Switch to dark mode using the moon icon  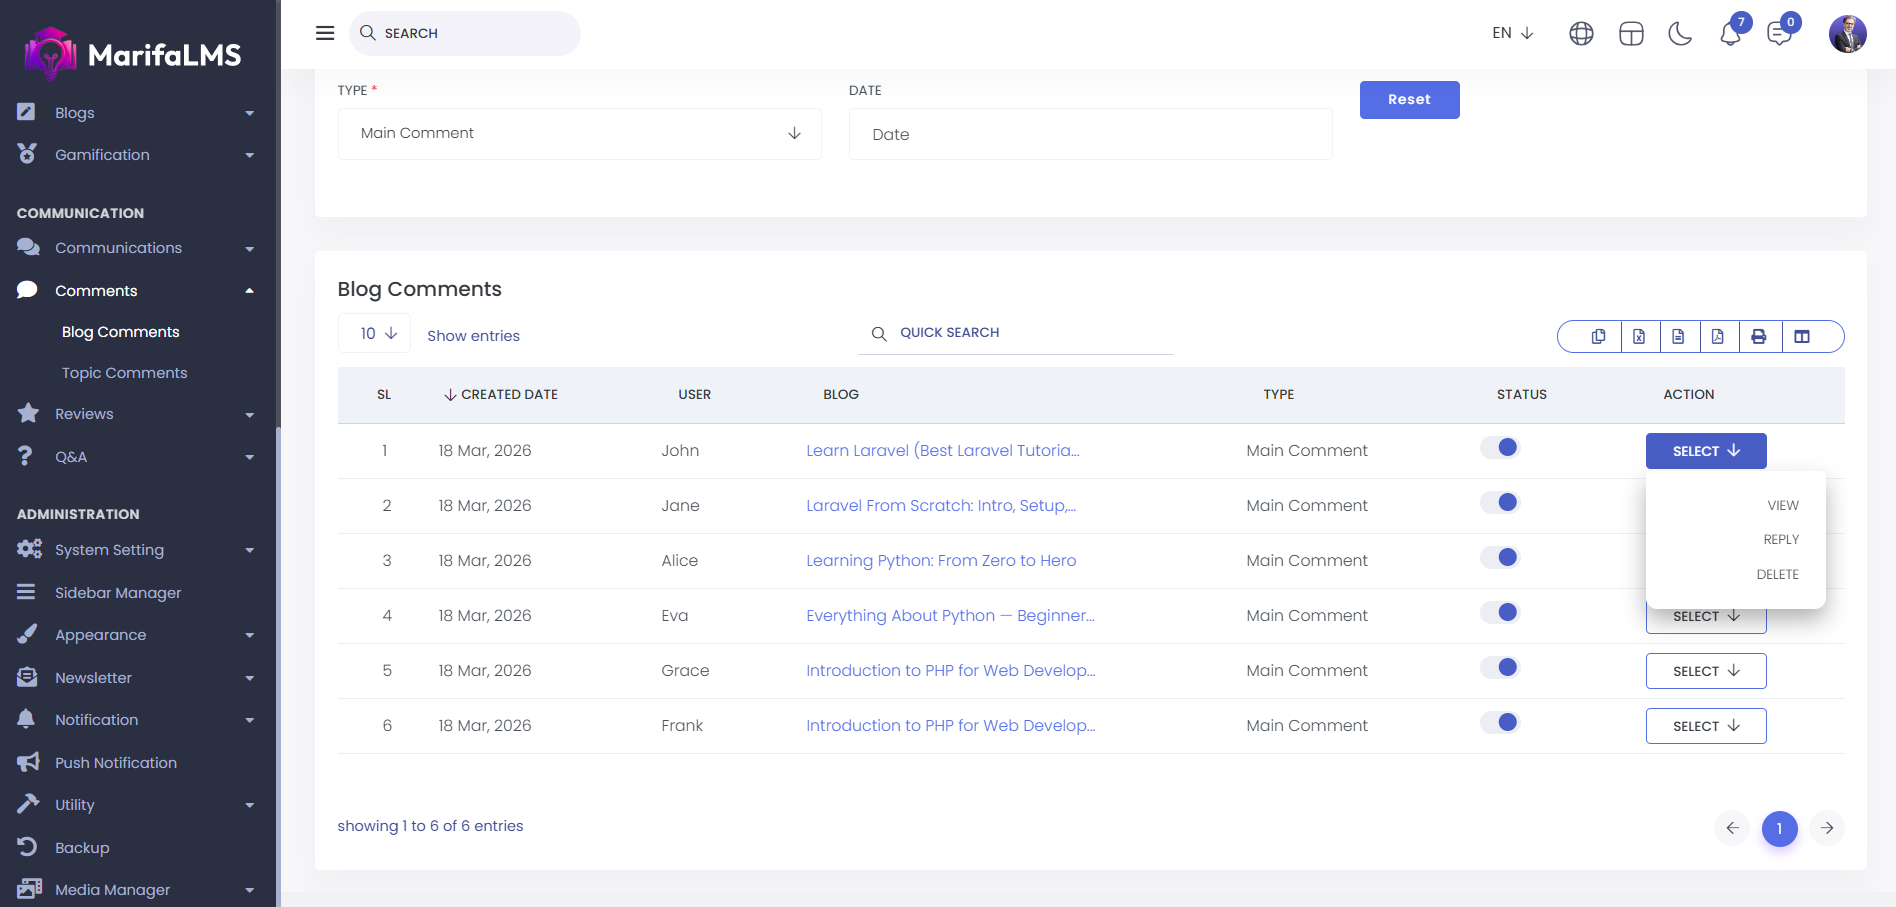(x=1680, y=34)
